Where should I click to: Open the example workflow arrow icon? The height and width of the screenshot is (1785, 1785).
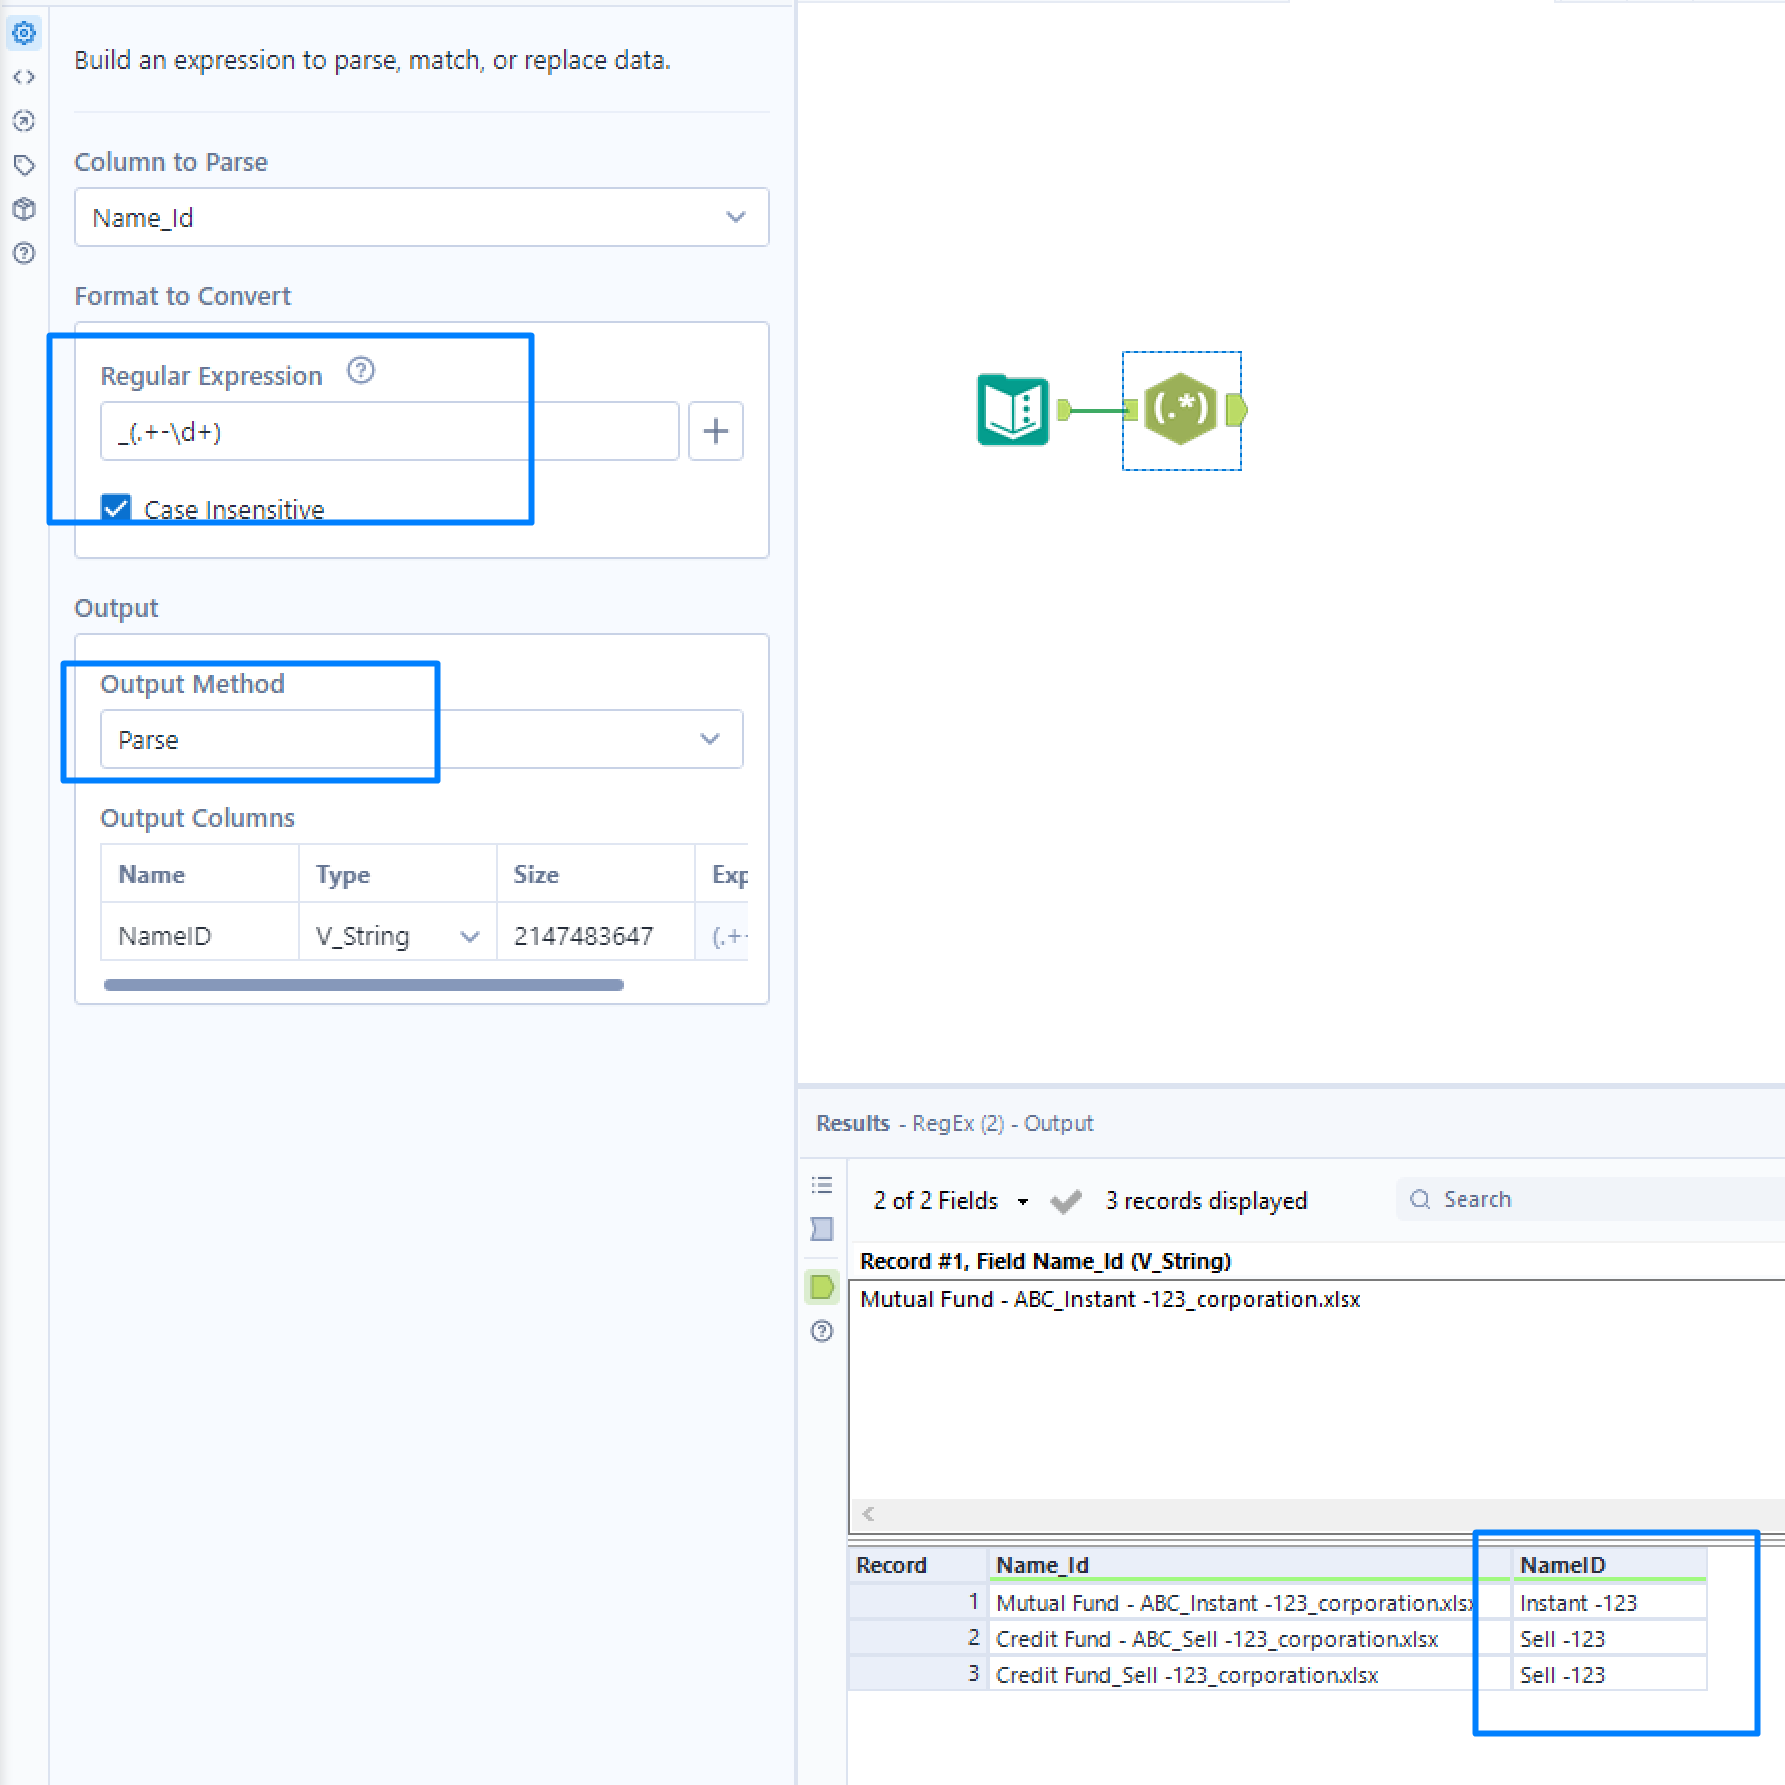tap(24, 121)
